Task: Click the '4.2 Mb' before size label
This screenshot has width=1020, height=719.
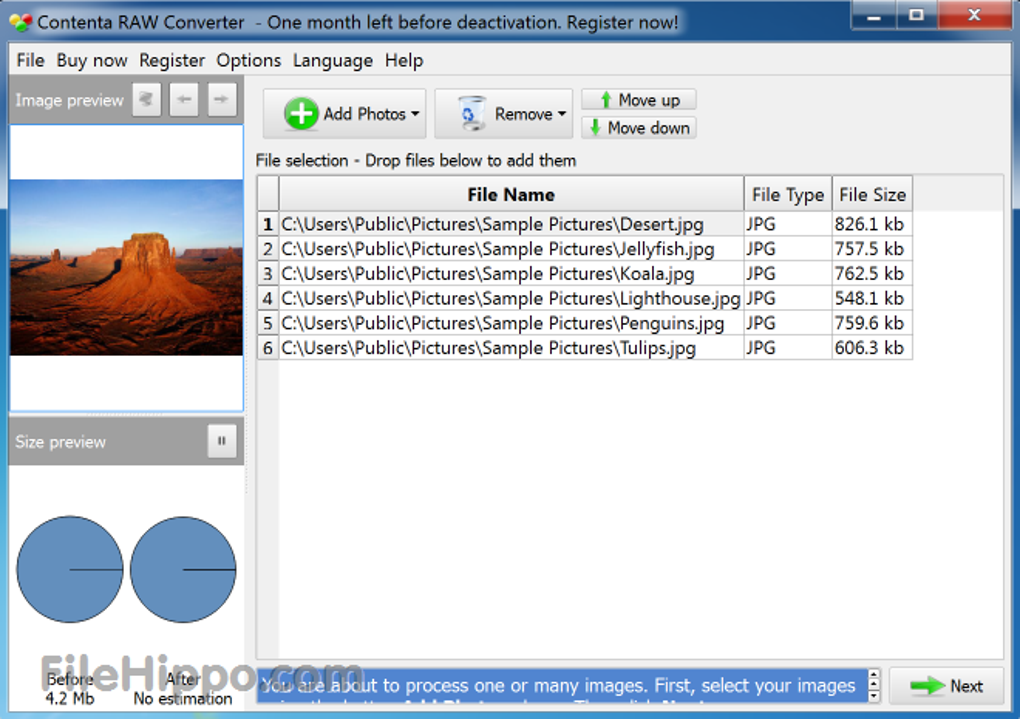Action: (x=70, y=699)
